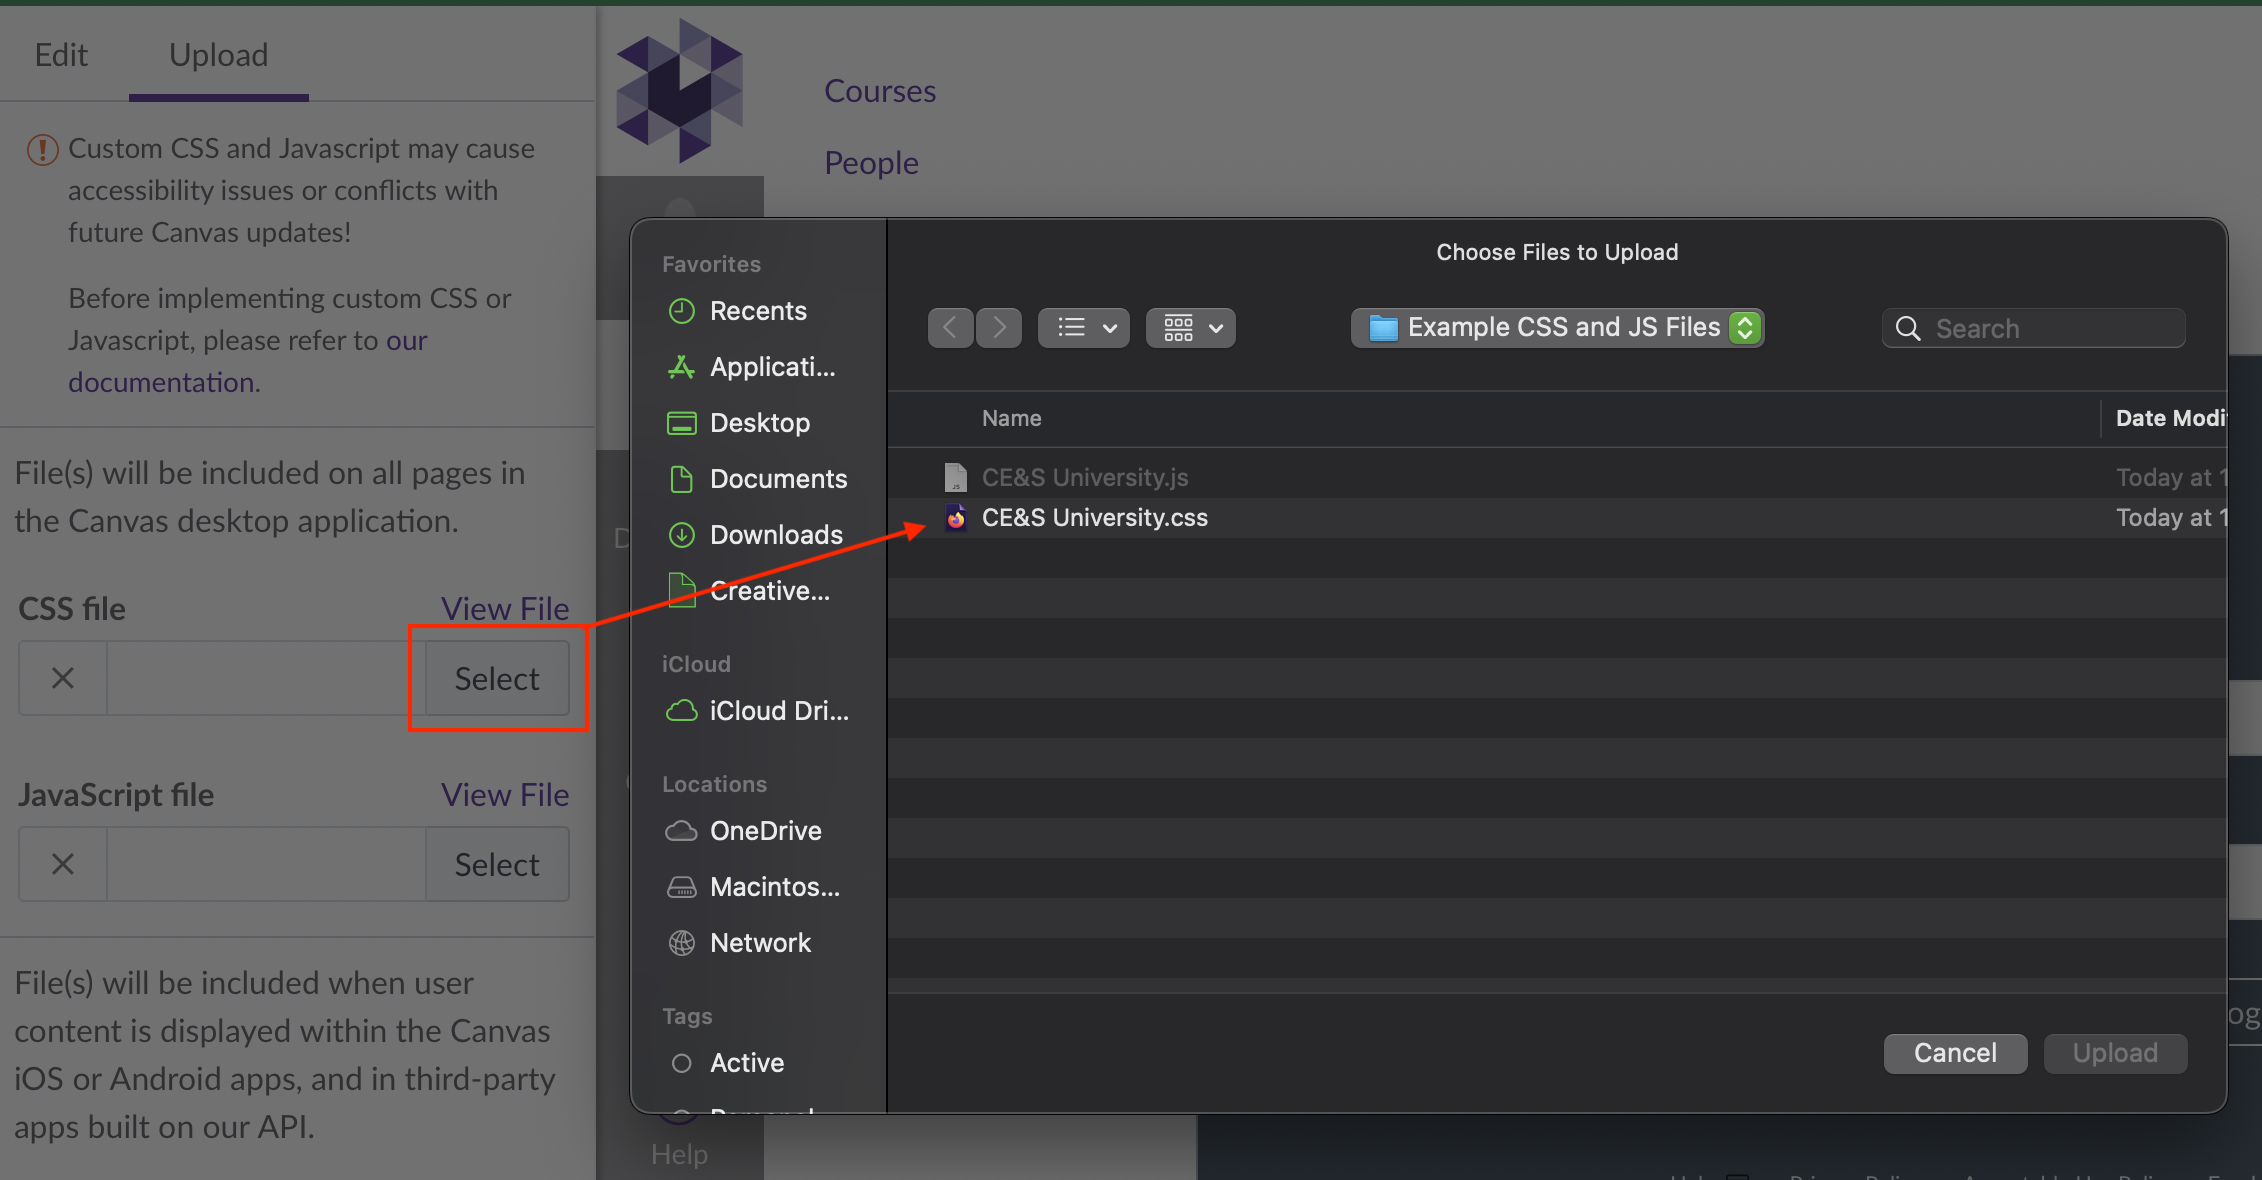The width and height of the screenshot is (2262, 1180).
Task: Click Cancel in the file dialog
Action: [1955, 1053]
